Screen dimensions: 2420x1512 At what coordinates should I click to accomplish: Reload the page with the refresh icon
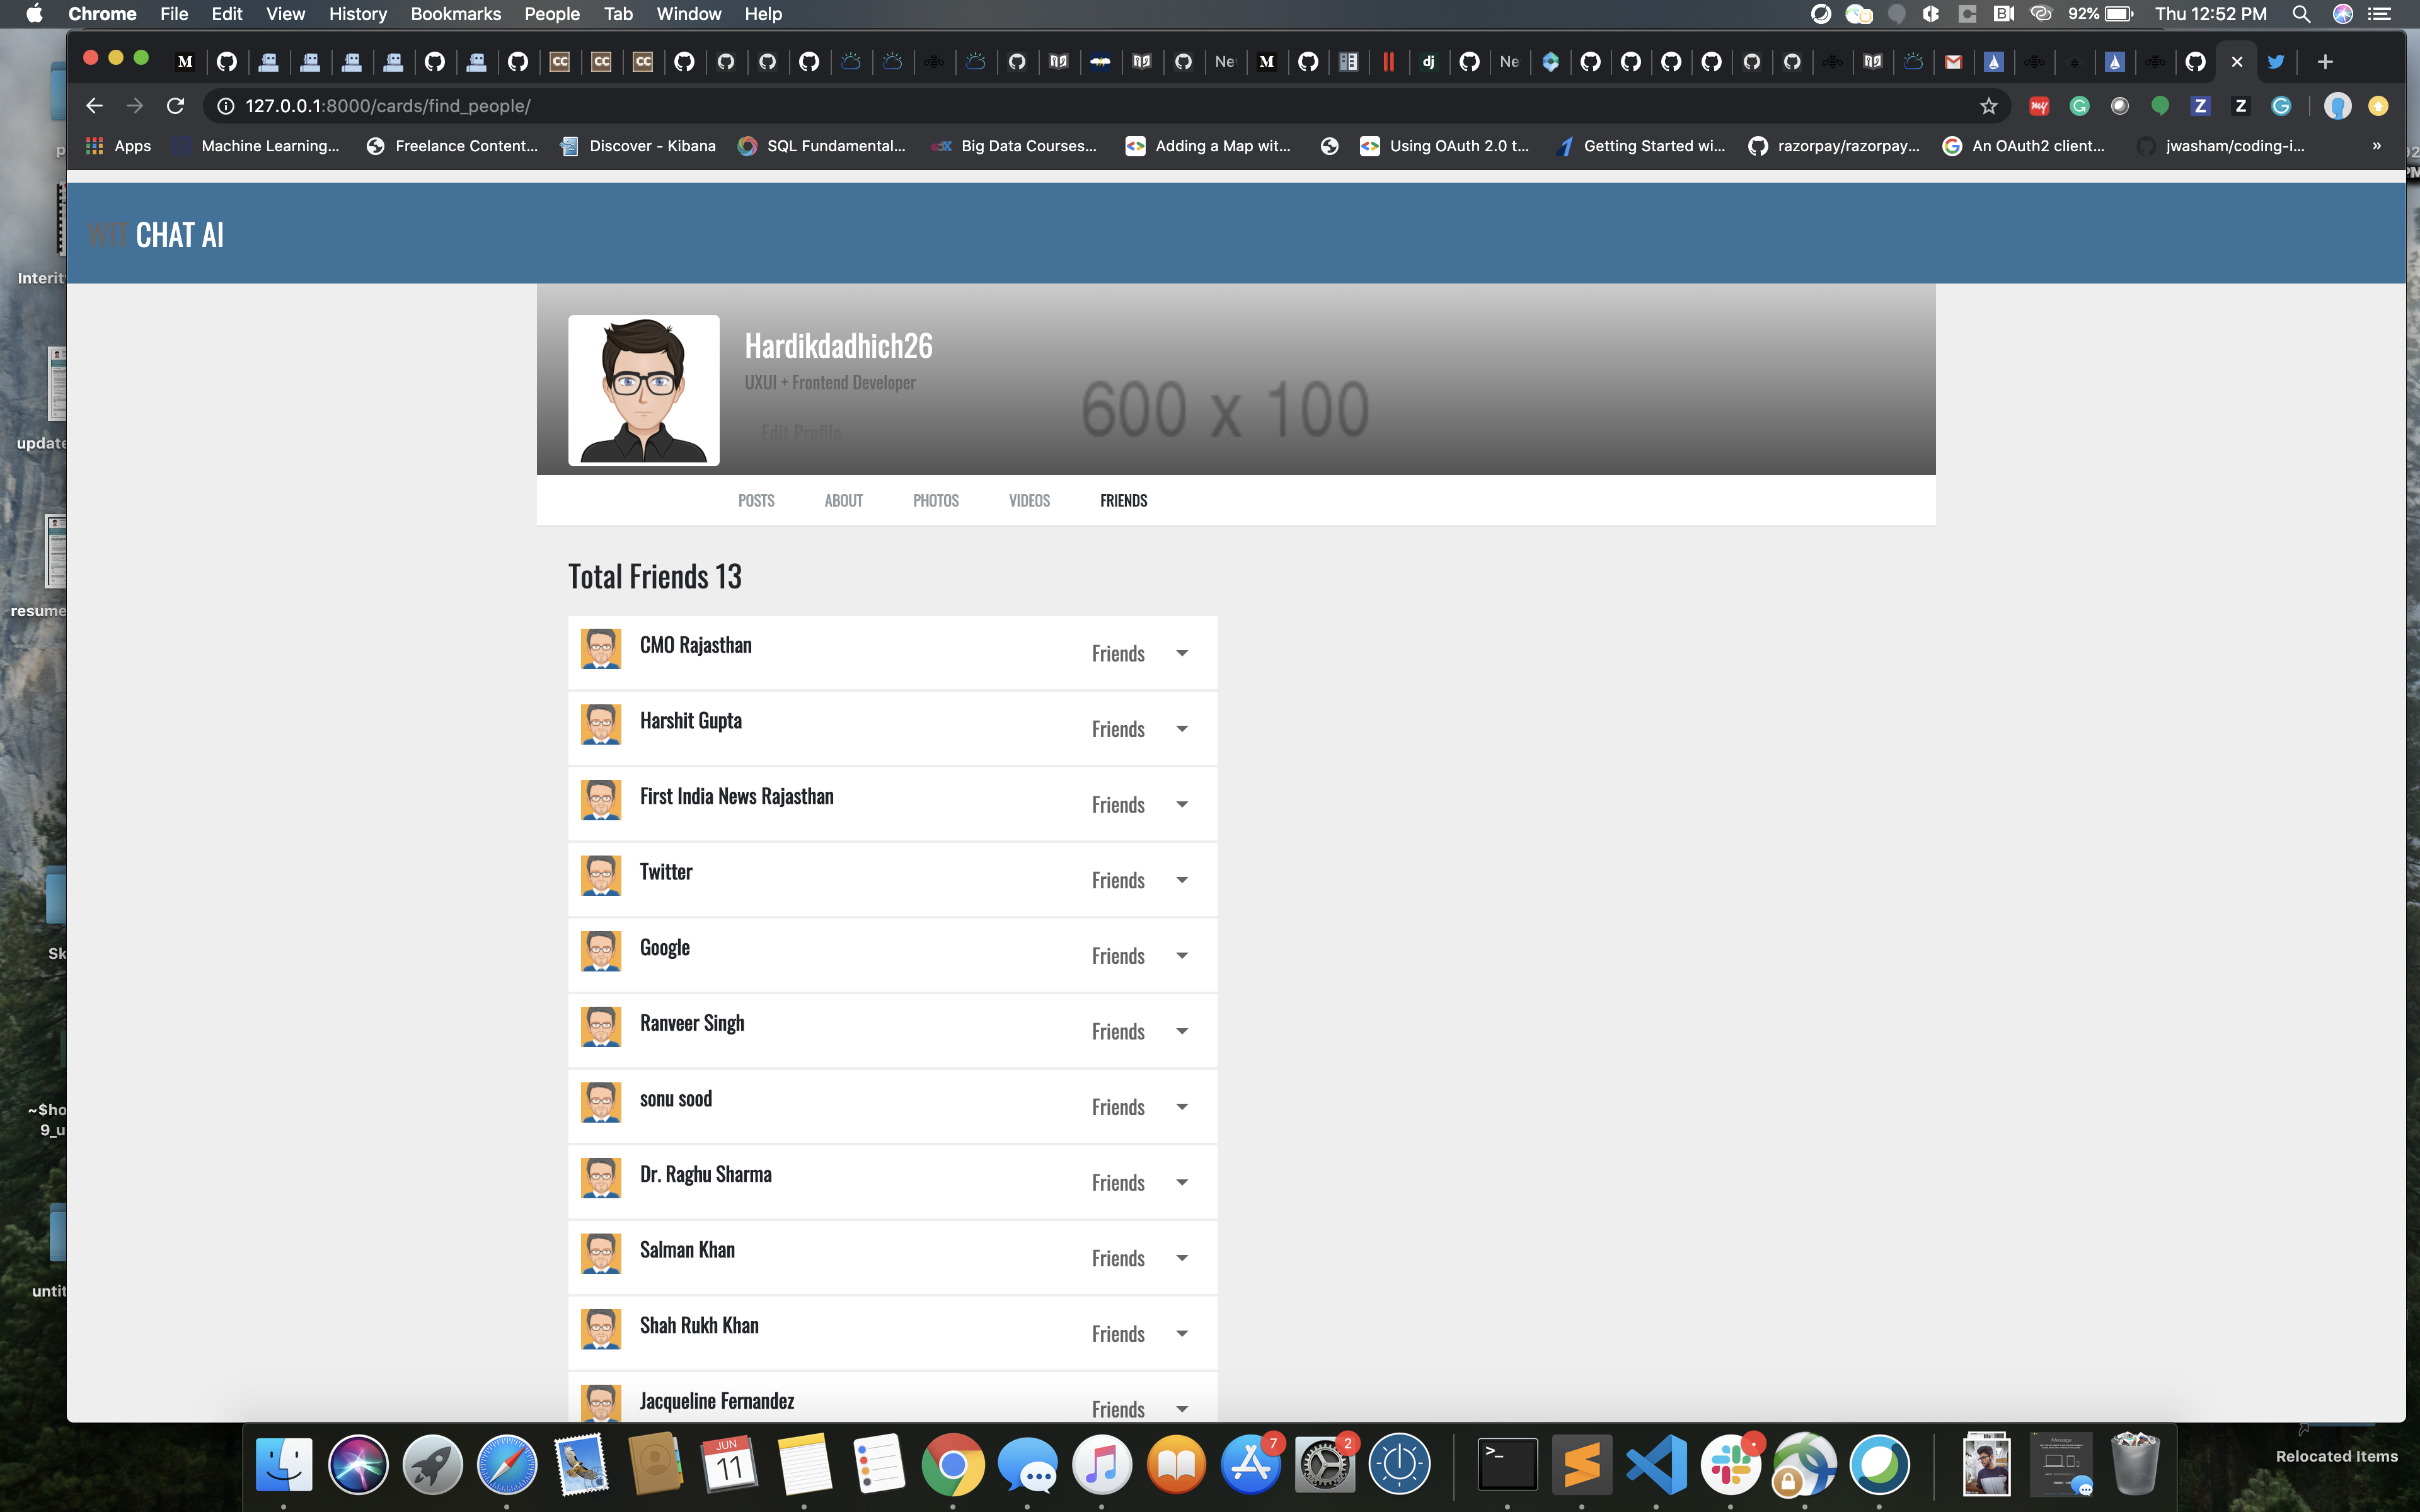[175, 106]
